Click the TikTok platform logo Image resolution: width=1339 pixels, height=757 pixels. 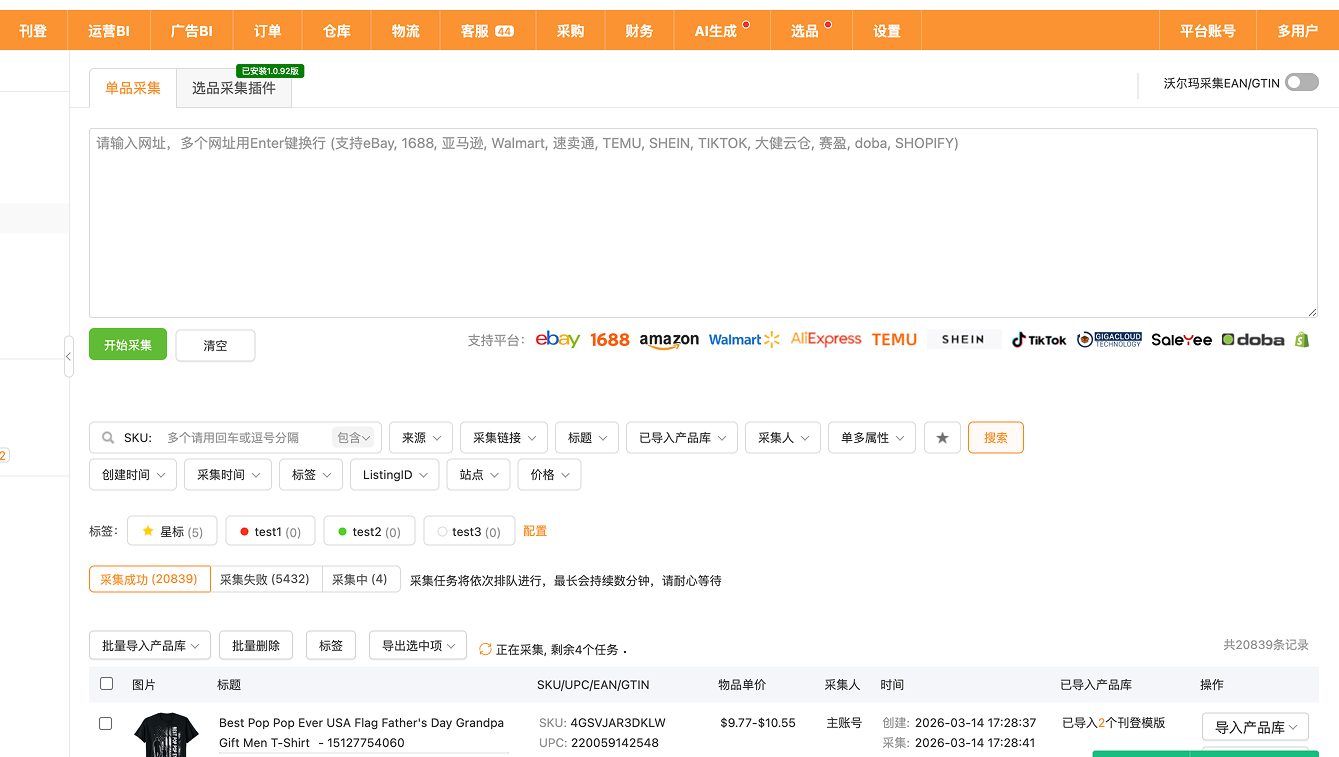pyautogui.click(x=1038, y=340)
